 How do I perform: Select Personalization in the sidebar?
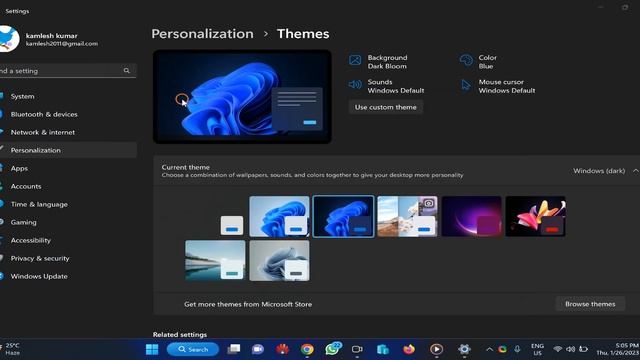pos(68,150)
